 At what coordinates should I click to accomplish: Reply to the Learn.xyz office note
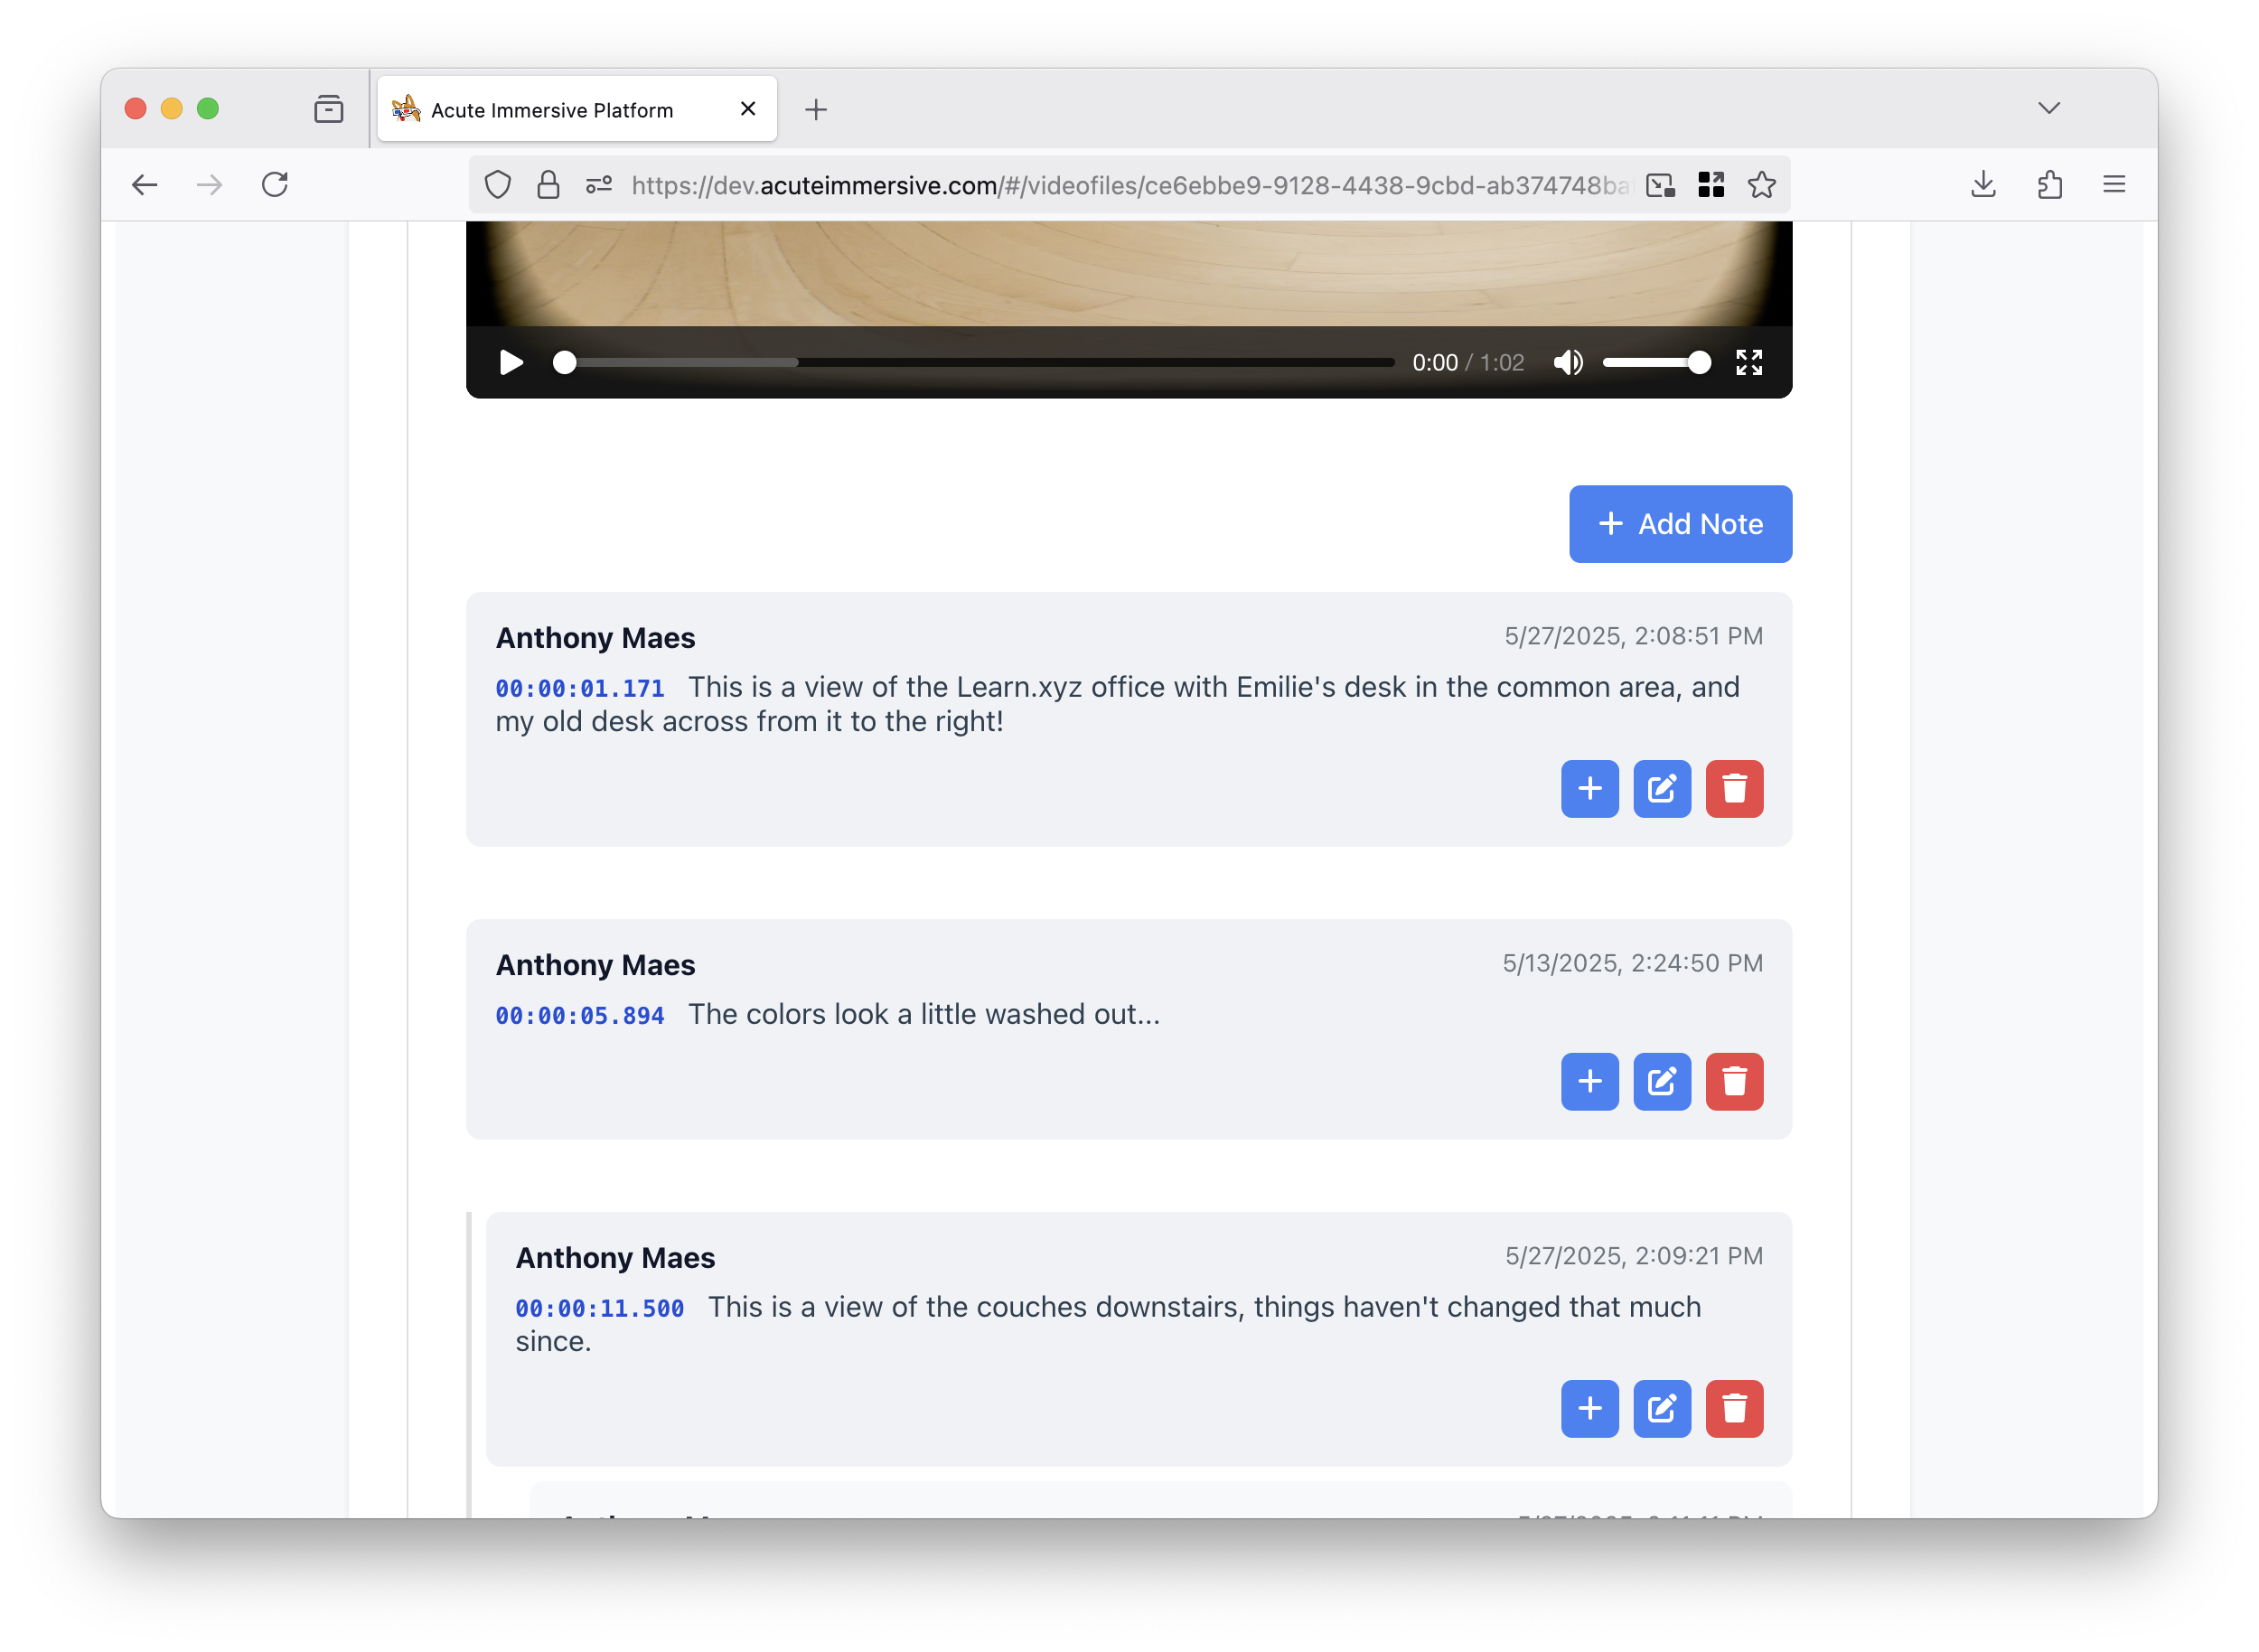pyautogui.click(x=1589, y=789)
